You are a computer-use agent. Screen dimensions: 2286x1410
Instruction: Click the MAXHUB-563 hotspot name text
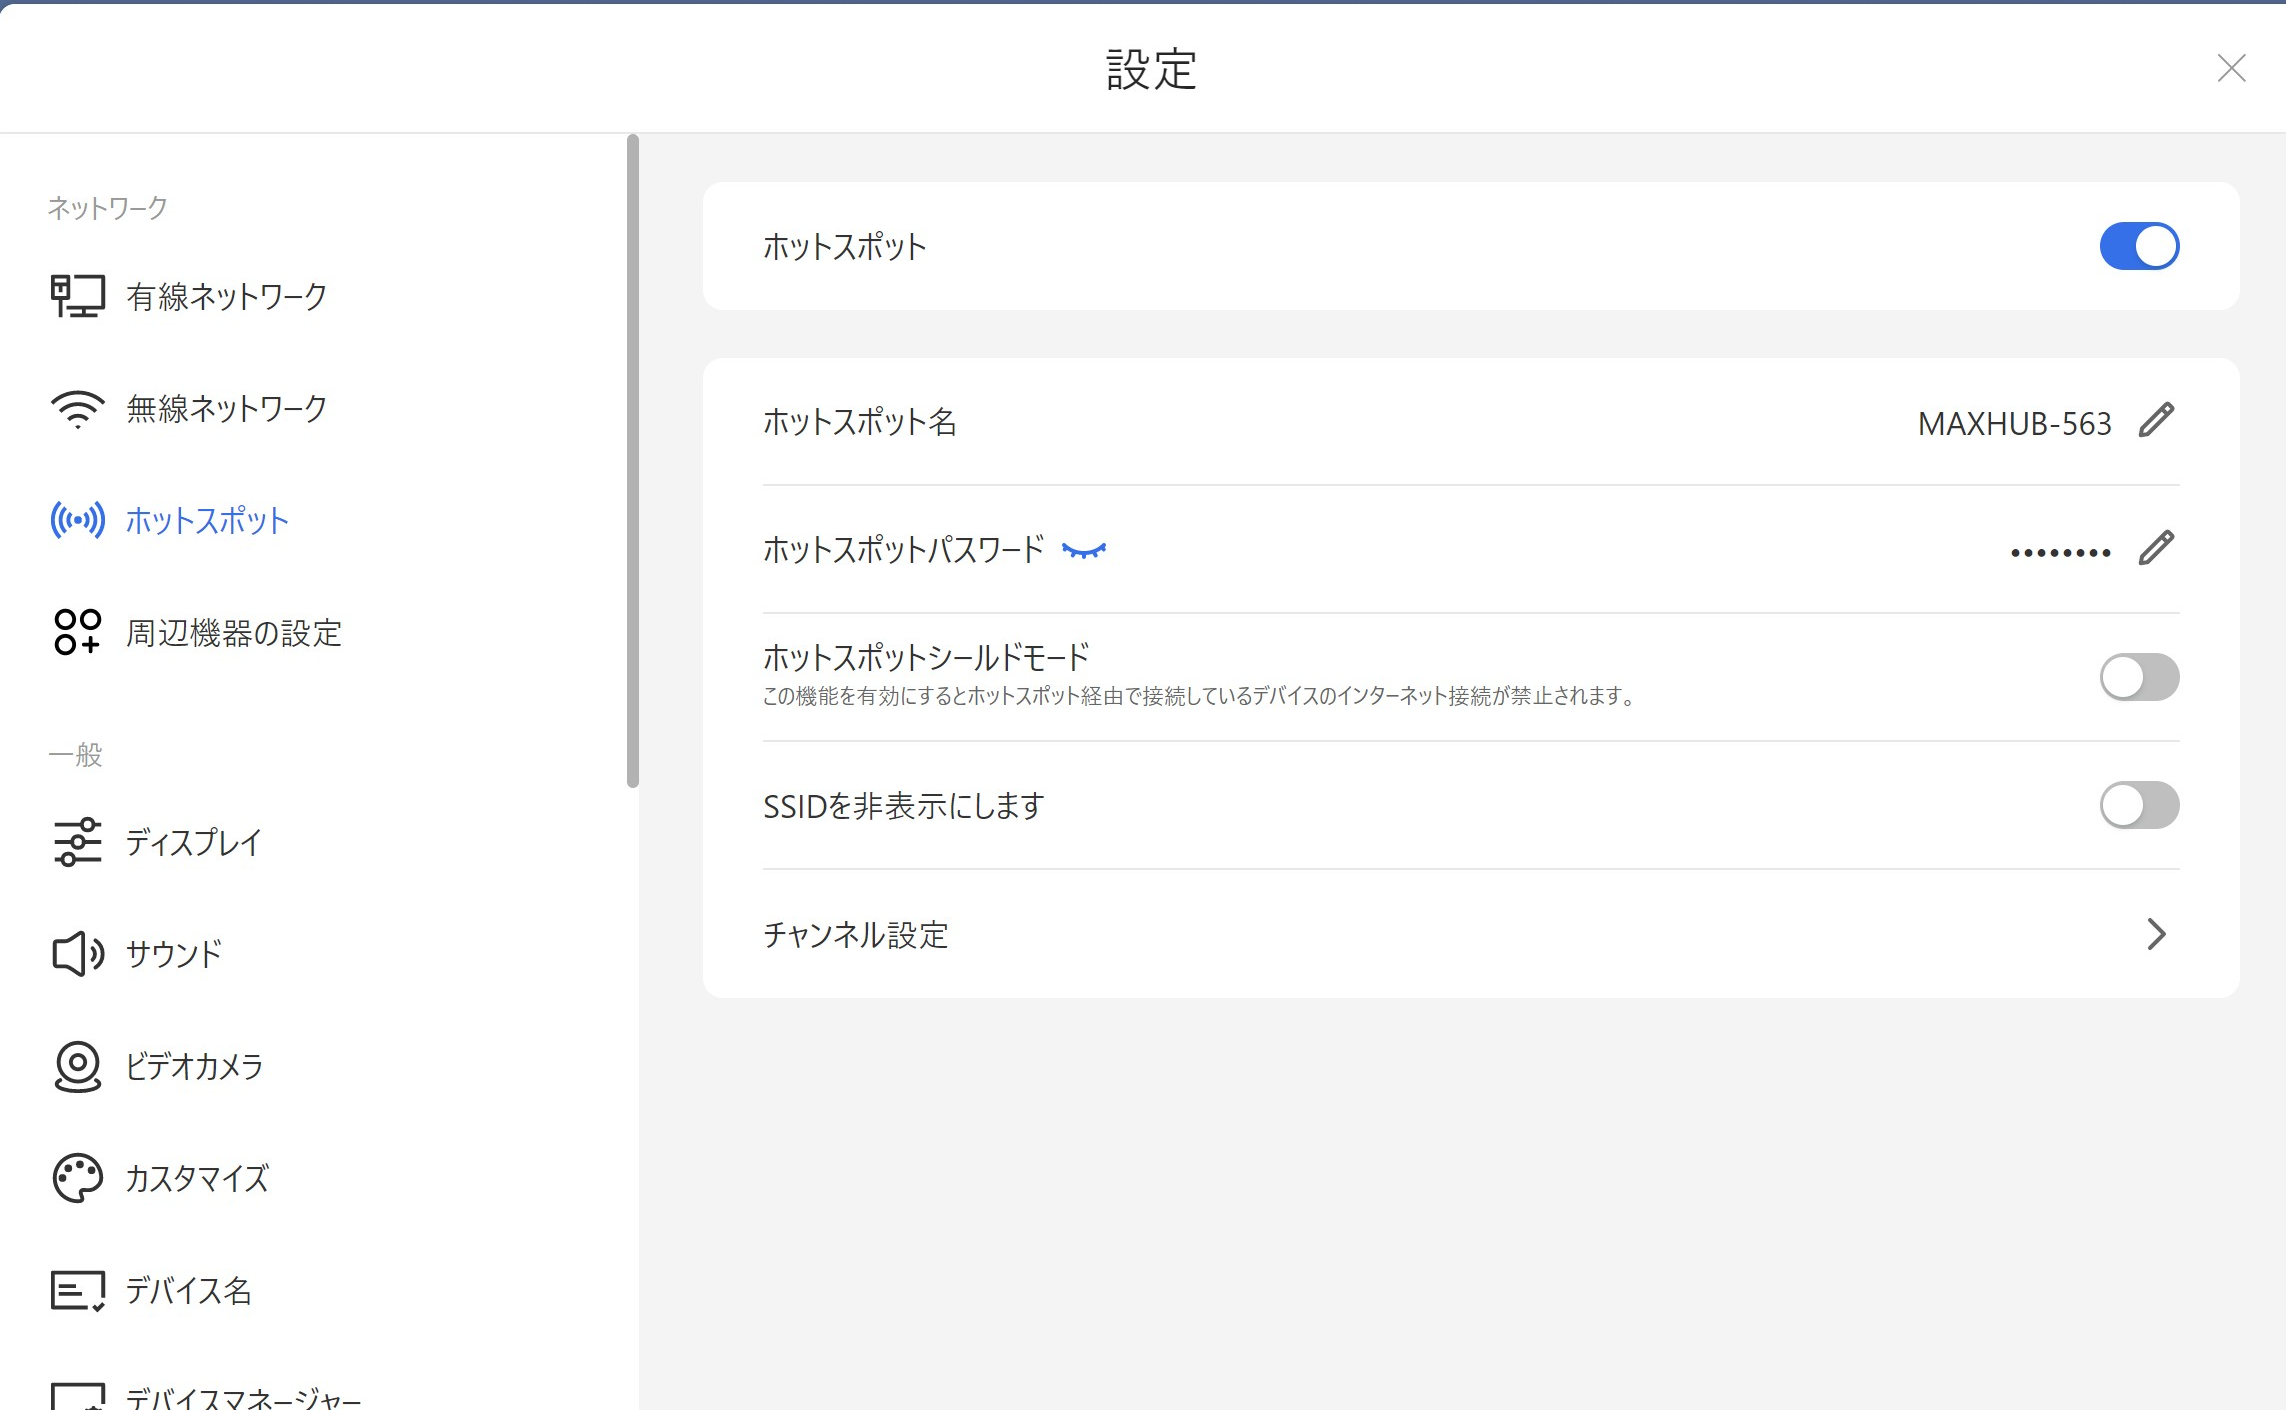(2014, 423)
